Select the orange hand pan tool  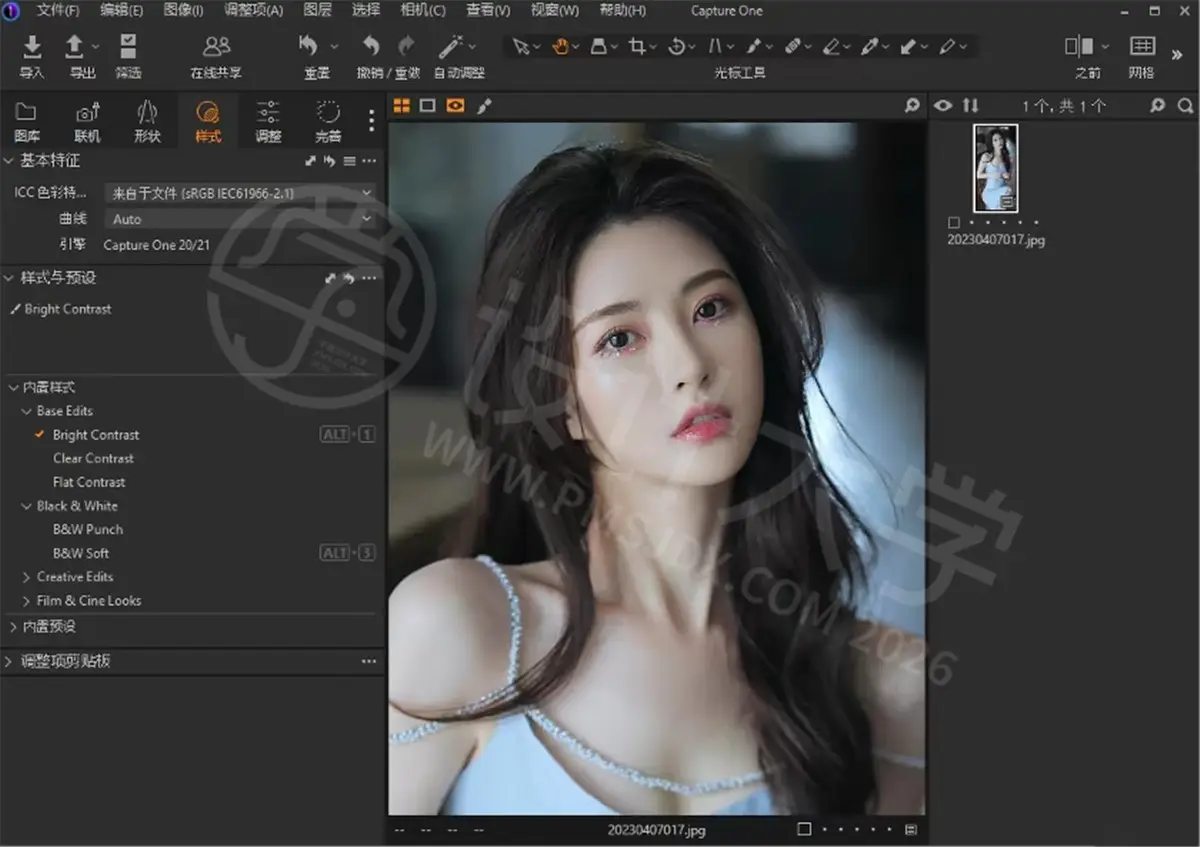point(561,46)
